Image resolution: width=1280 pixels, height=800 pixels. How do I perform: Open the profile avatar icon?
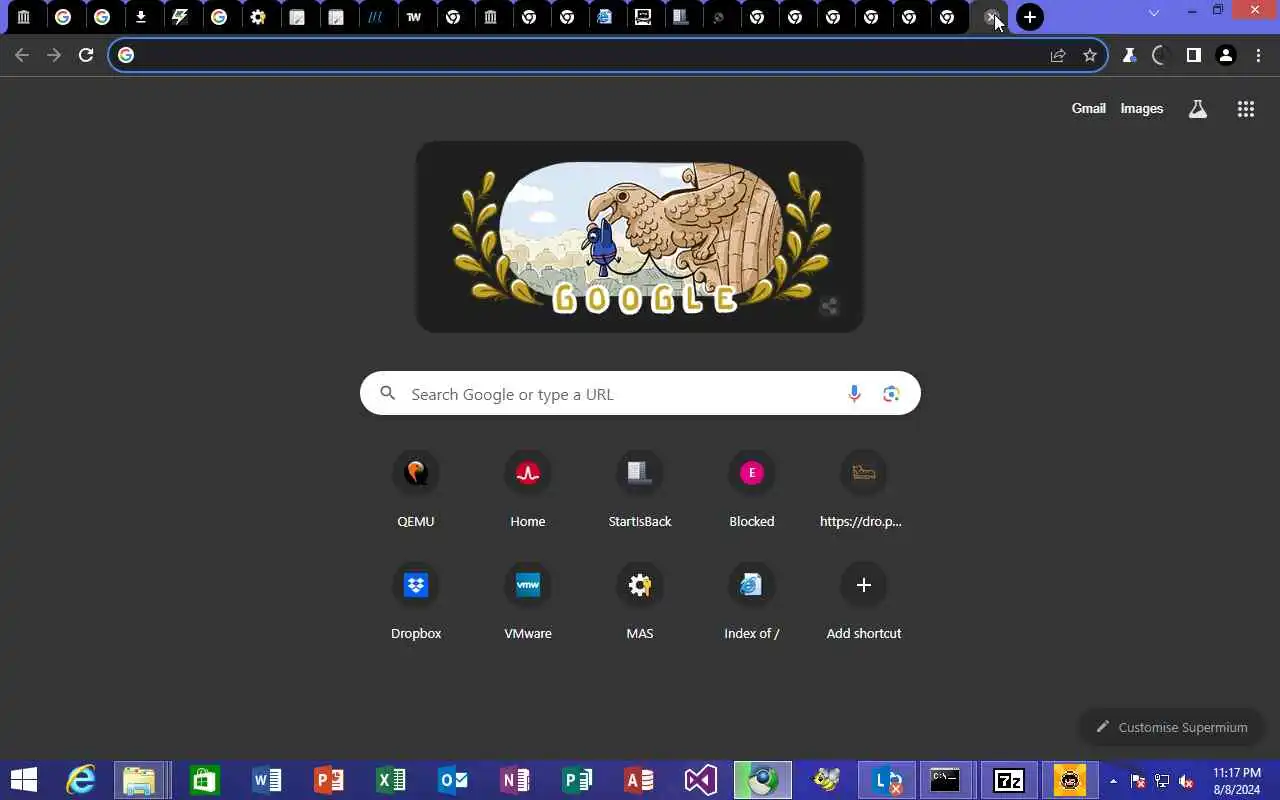click(x=1226, y=55)
